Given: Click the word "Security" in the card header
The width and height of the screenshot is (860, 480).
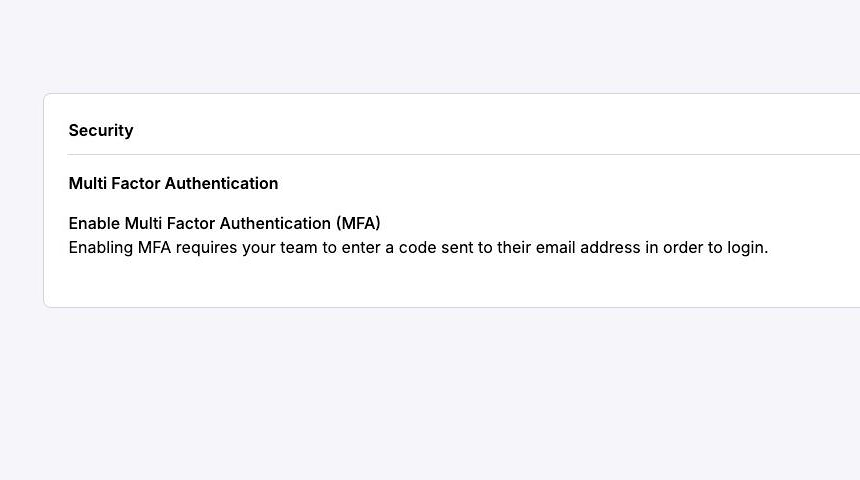Looking at the screenshot, I should (x=101, y=131).
